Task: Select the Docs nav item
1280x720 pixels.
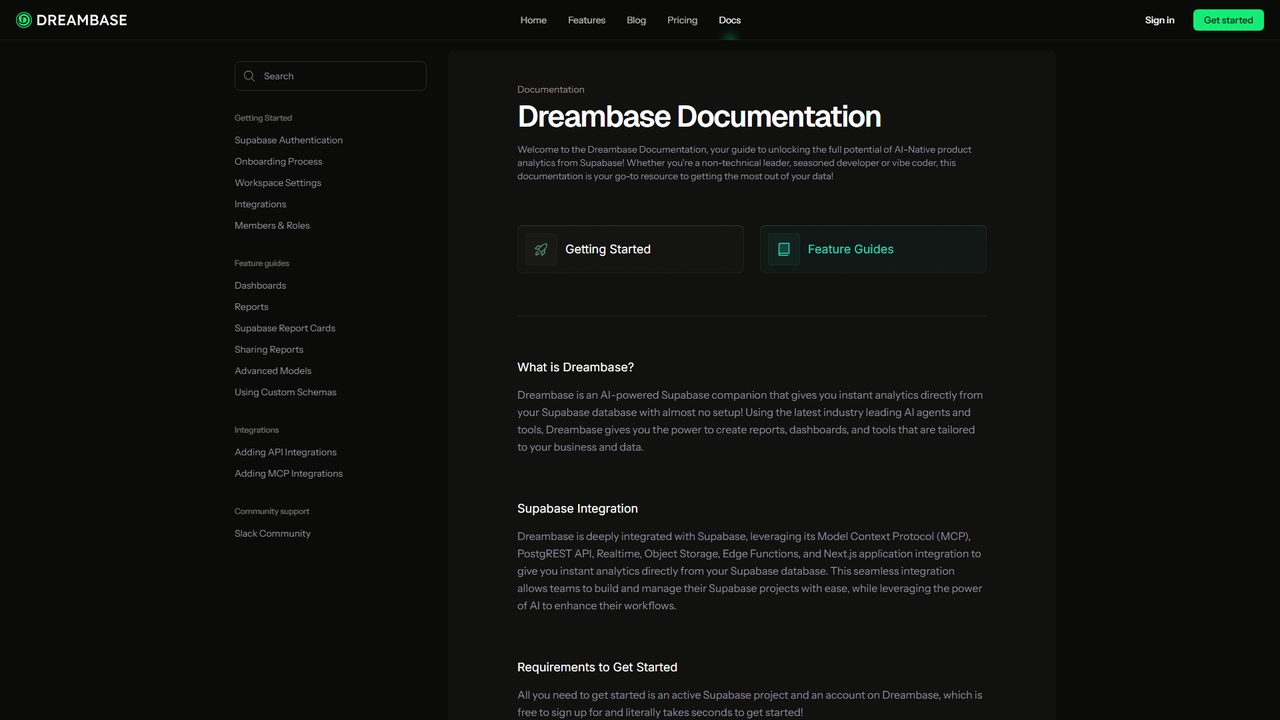Action: pos(730,20)
